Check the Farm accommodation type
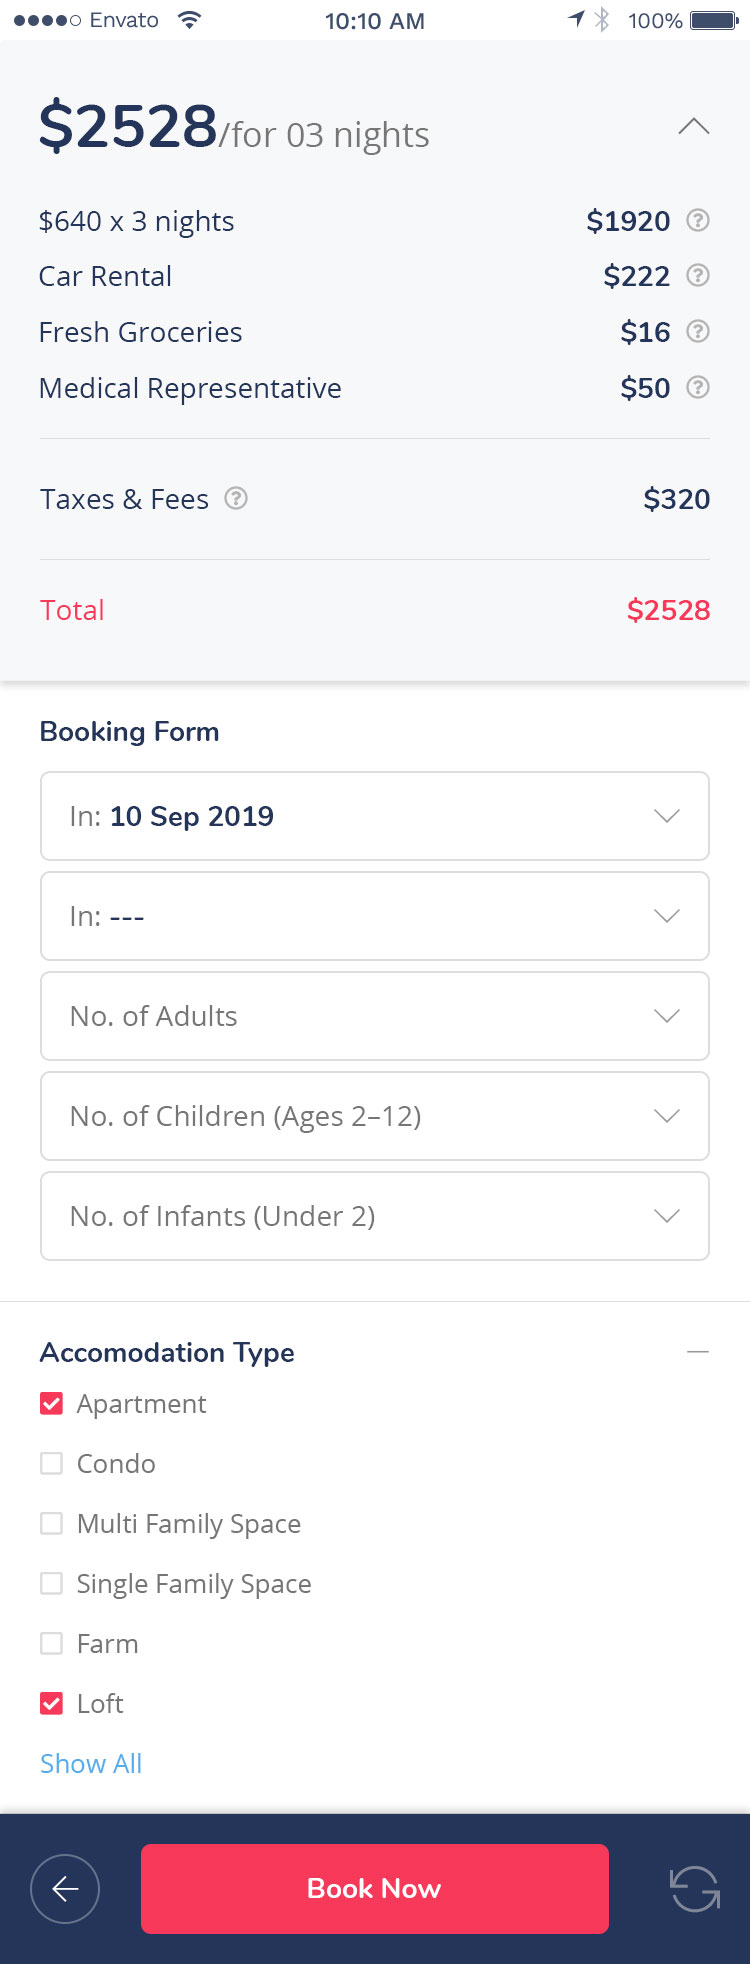Image resolution: width=750 pixels, height=1964 pixels. pos(51,1644)
